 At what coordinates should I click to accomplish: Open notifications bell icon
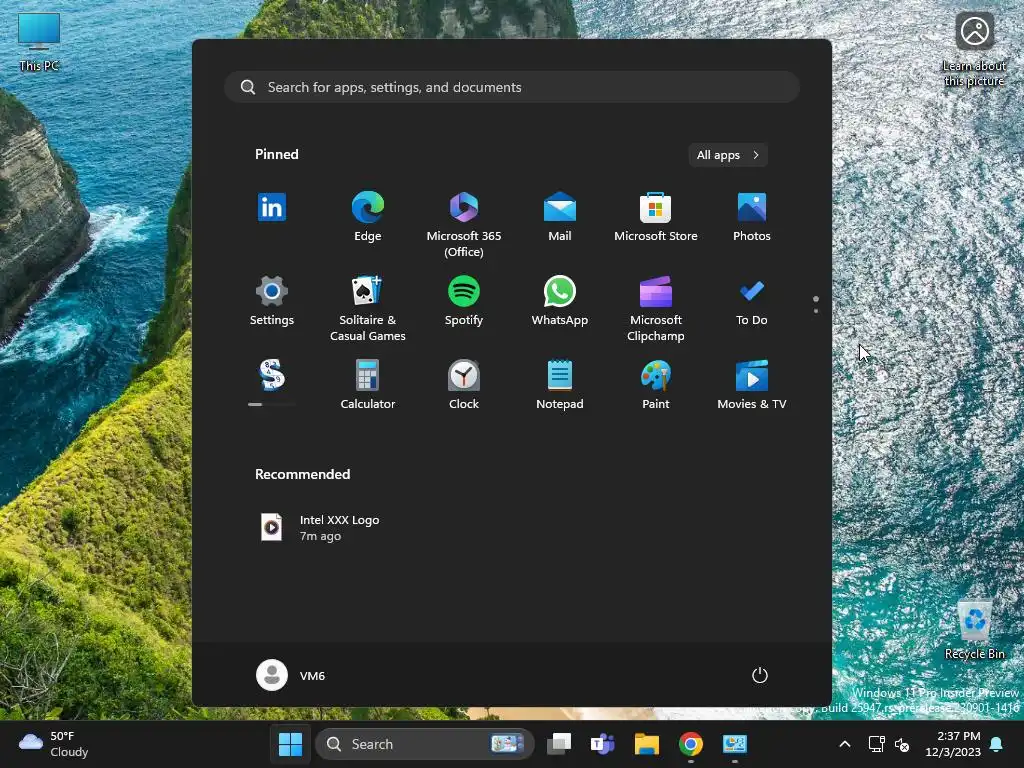(997, 744)
